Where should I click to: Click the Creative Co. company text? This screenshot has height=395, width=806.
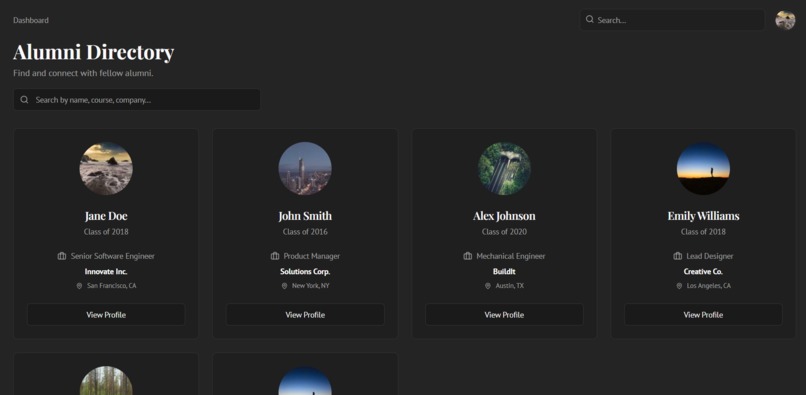click(703, 272)
